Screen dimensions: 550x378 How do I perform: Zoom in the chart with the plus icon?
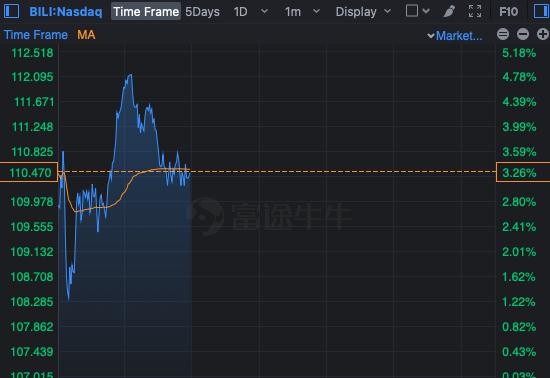(x=543, y=34)
